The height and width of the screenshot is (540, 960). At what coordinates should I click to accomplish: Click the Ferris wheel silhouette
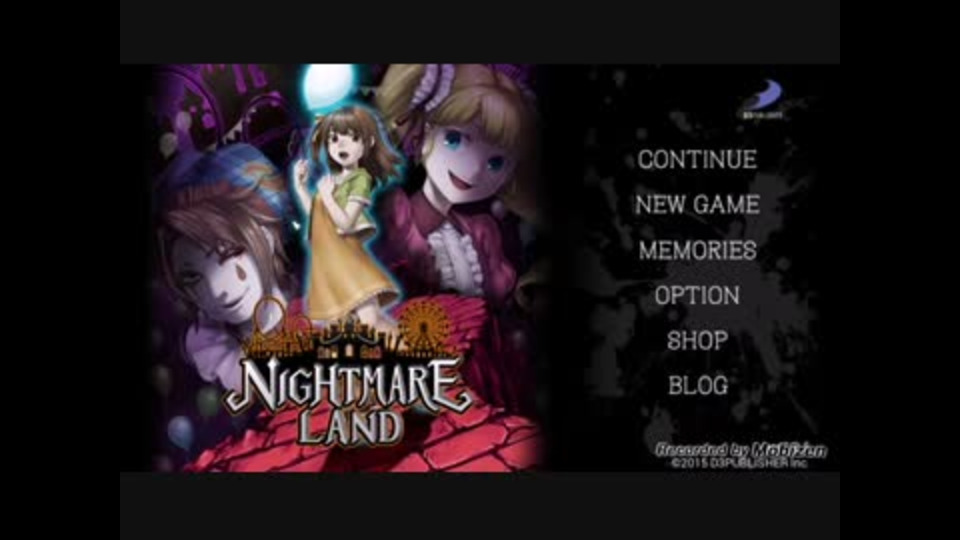click(x=426, y=326)
